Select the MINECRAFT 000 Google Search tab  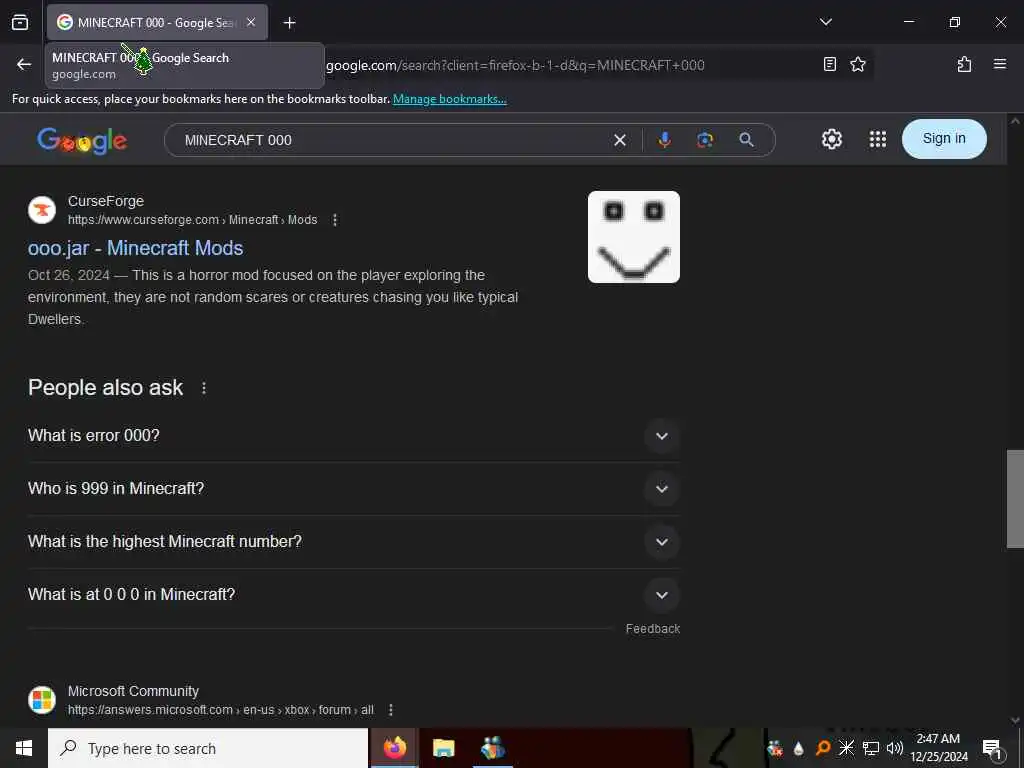(157, 22)
